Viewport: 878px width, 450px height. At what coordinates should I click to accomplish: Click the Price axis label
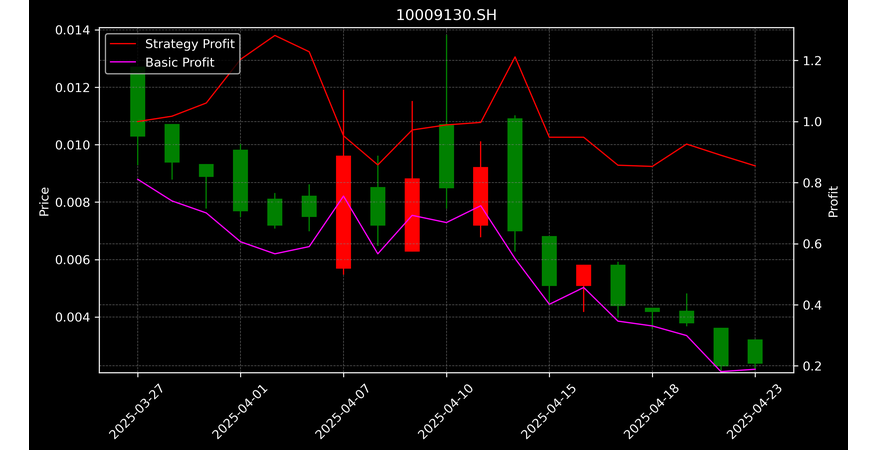pos(44,201)
